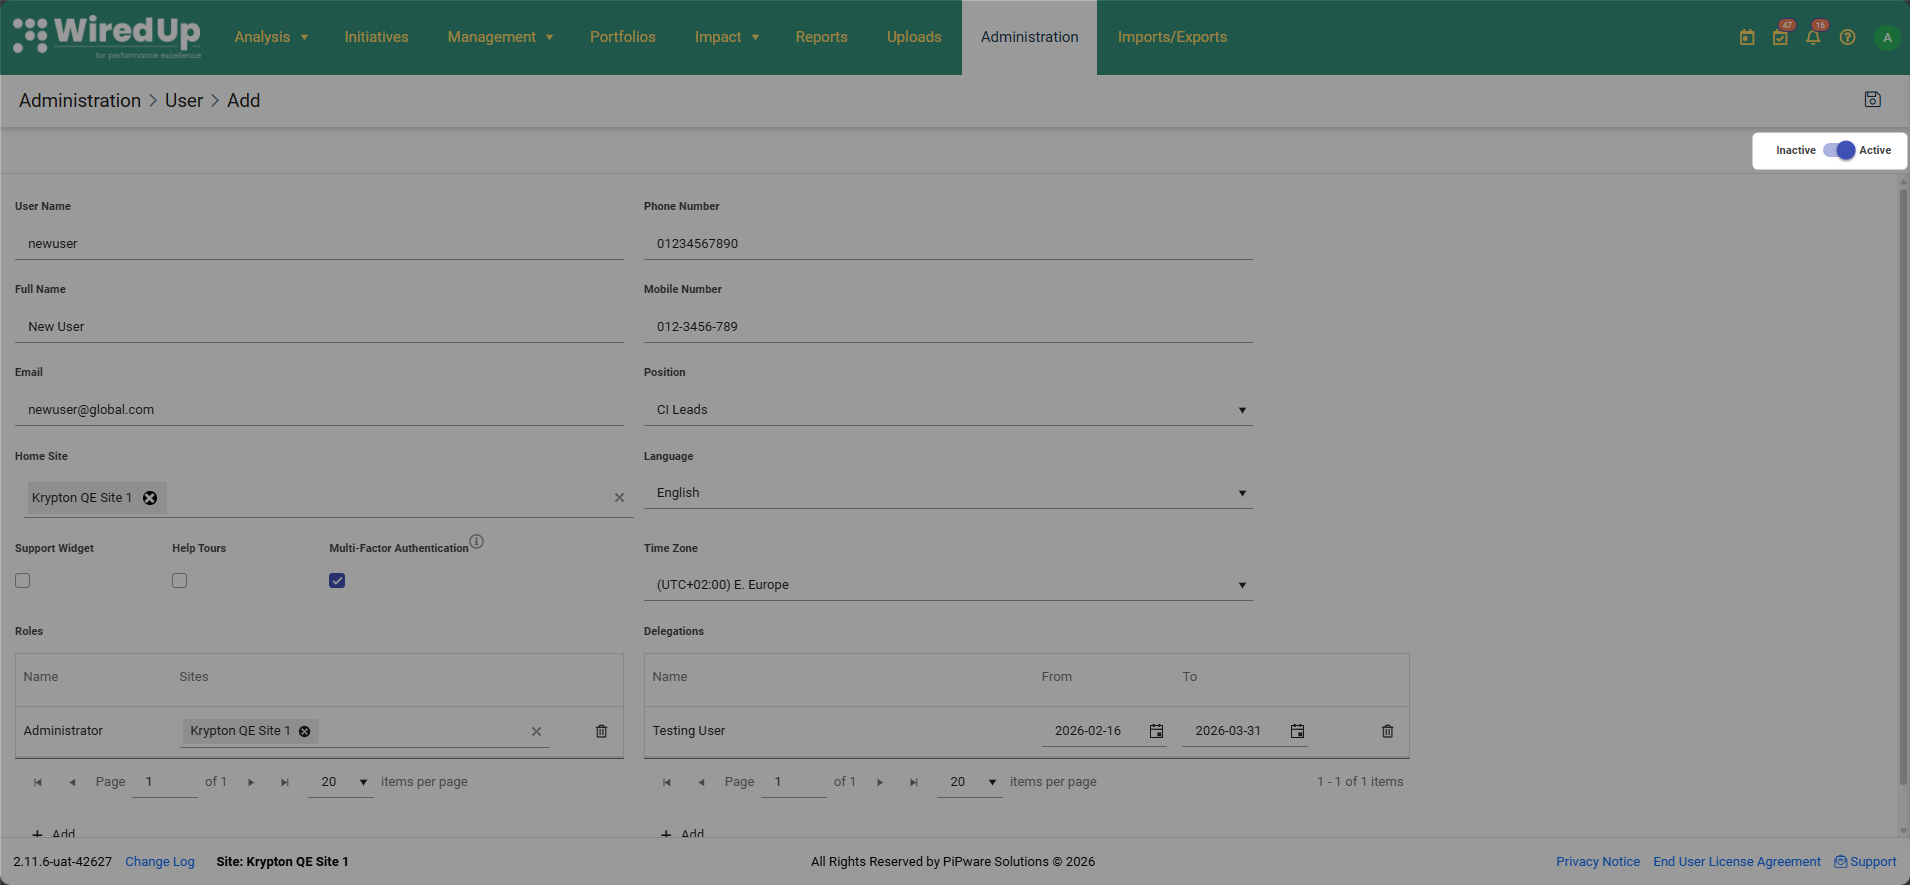The image size is (1910, 885).
Task: Go to next page in Roles pager
Action: 251,782
